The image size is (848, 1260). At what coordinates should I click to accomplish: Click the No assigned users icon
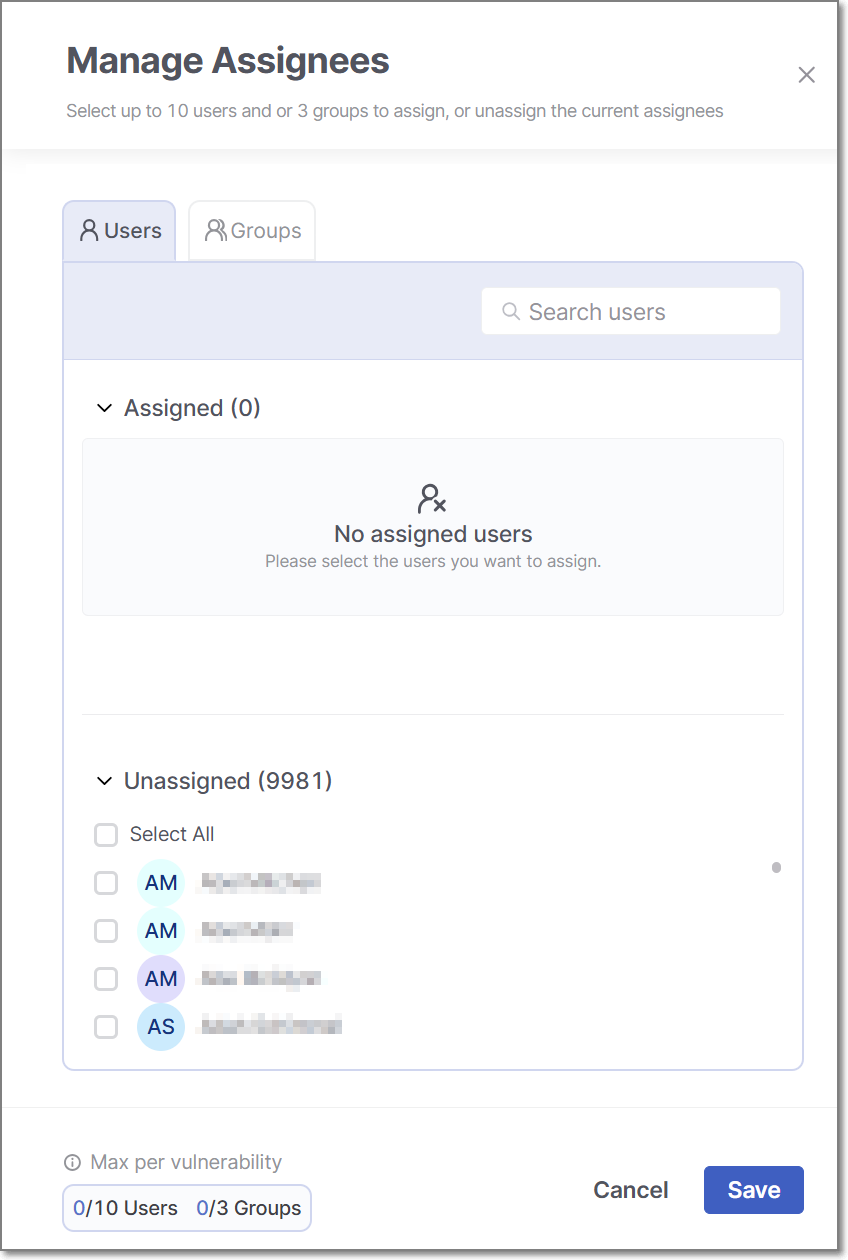432,499
